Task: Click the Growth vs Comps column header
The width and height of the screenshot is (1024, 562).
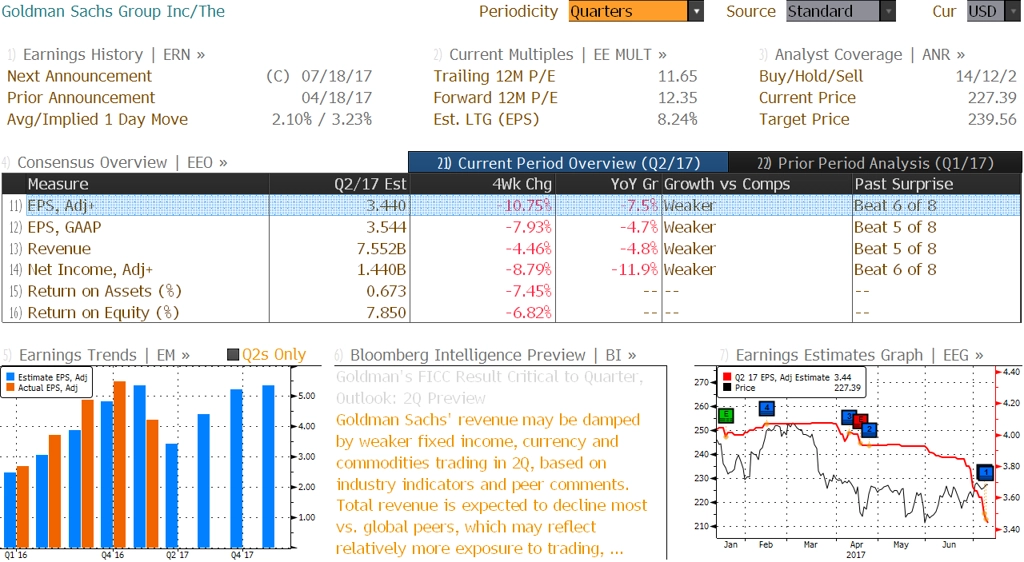Action: pos(757,183)
